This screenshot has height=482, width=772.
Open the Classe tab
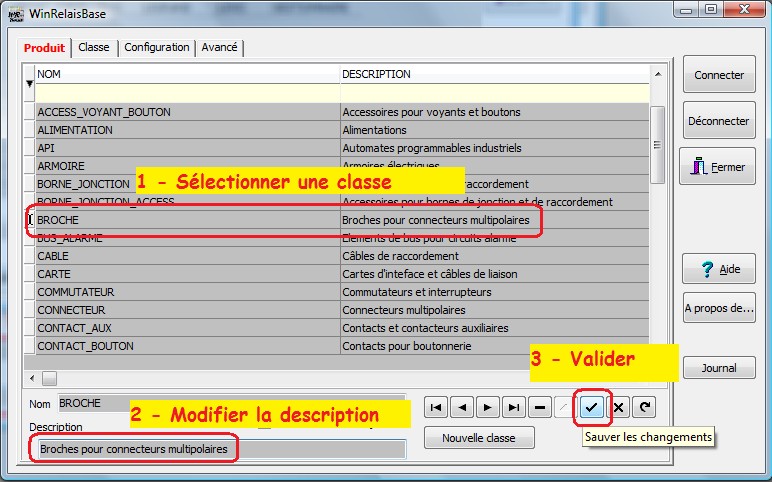tap(94, 48)
